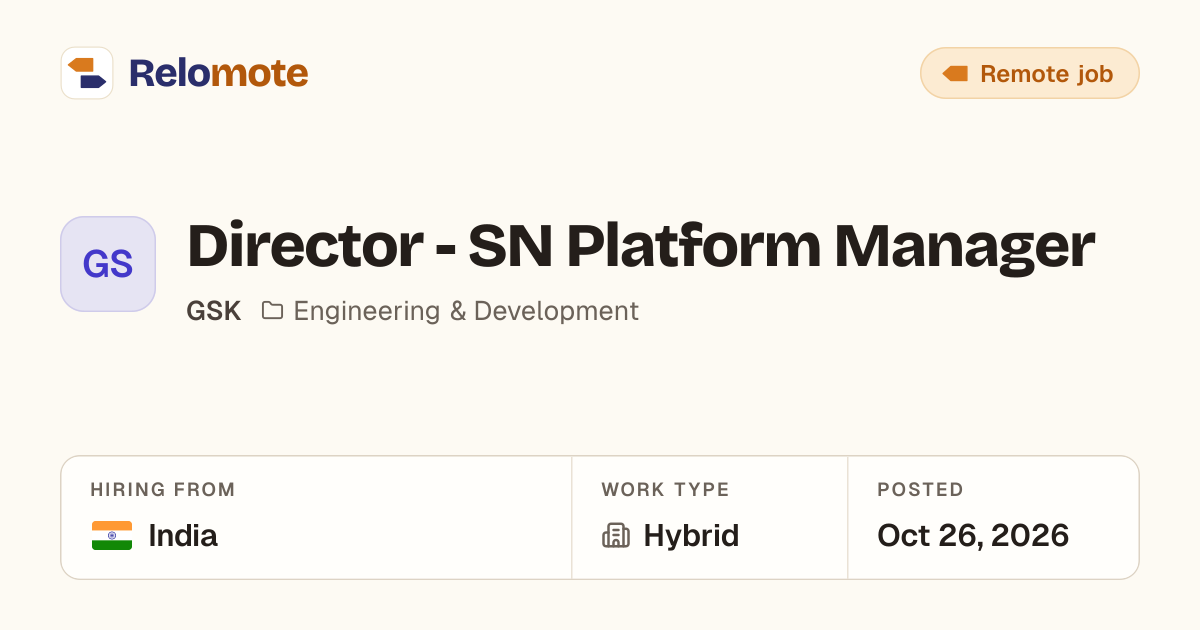Click the POSTED label
Viewport: 1200px width, 630px height.
pos(920,490)
